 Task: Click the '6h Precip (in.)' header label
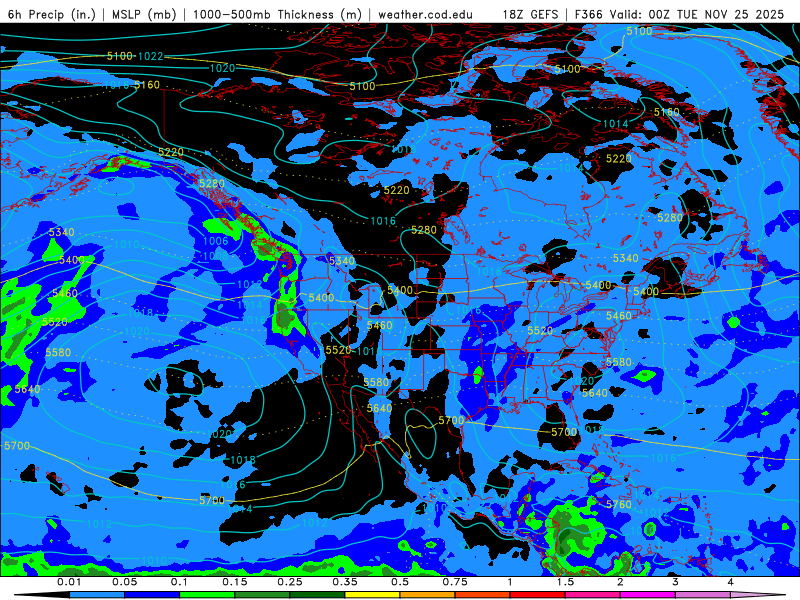point(52,14)
